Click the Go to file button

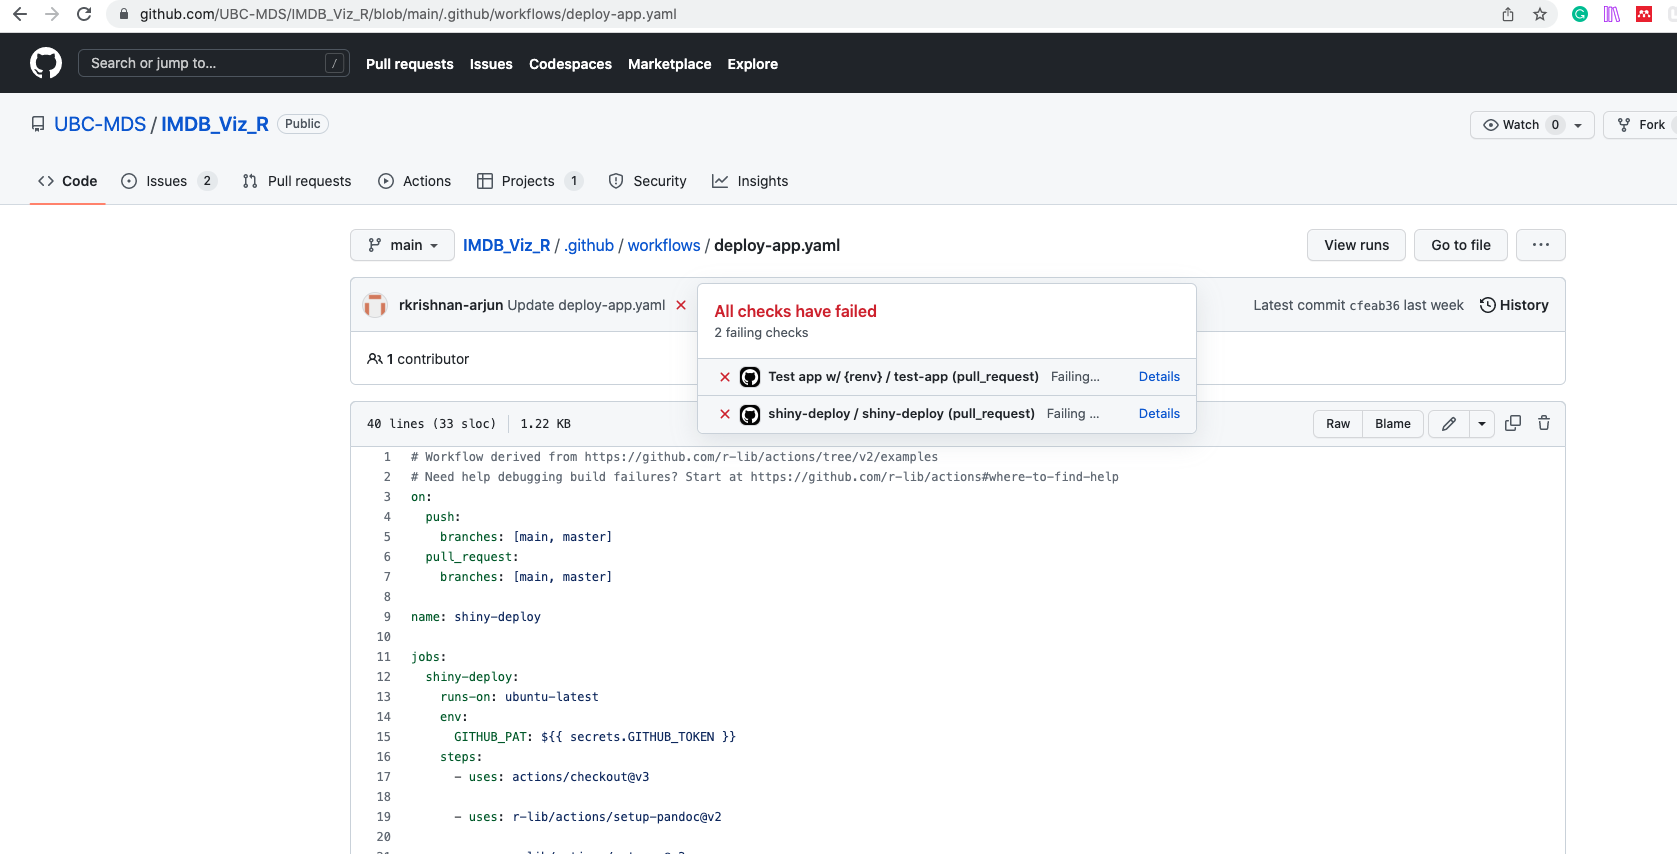coord(1460,245)
